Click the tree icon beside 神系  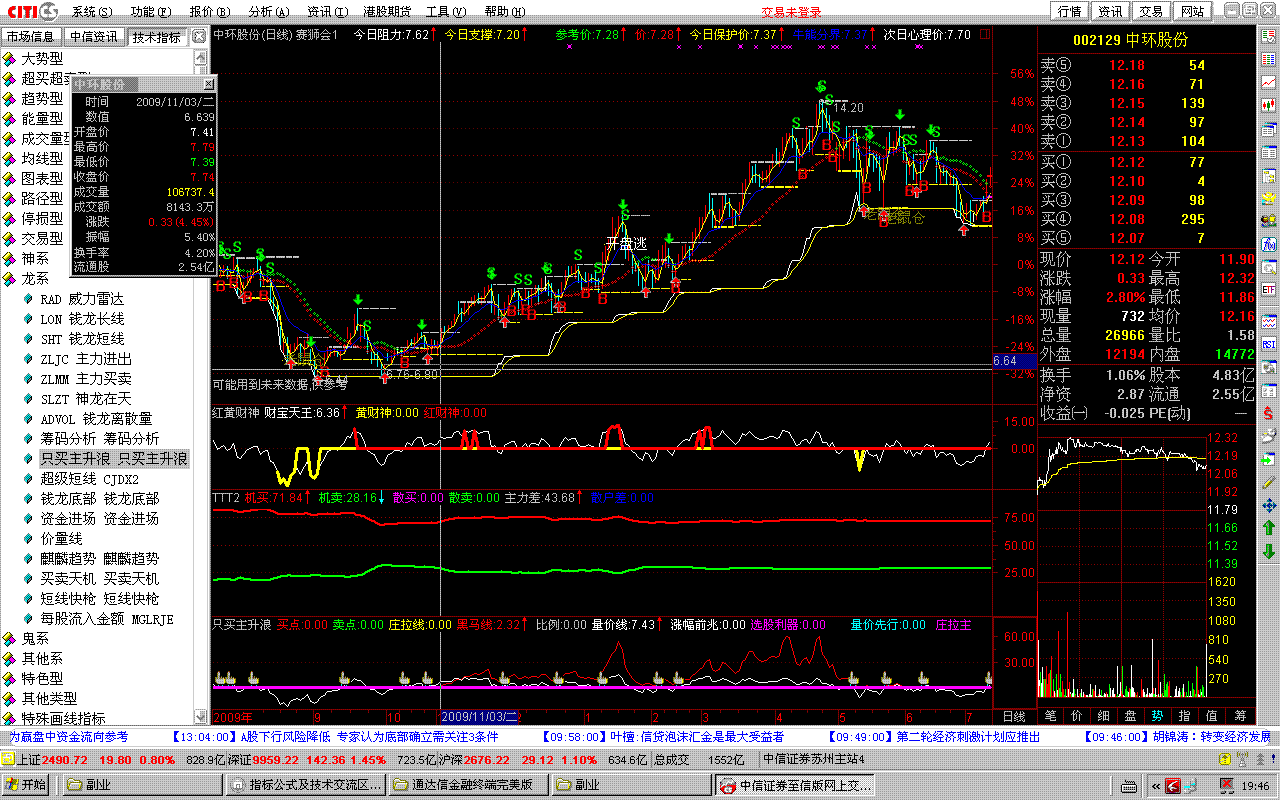[10, 259]
